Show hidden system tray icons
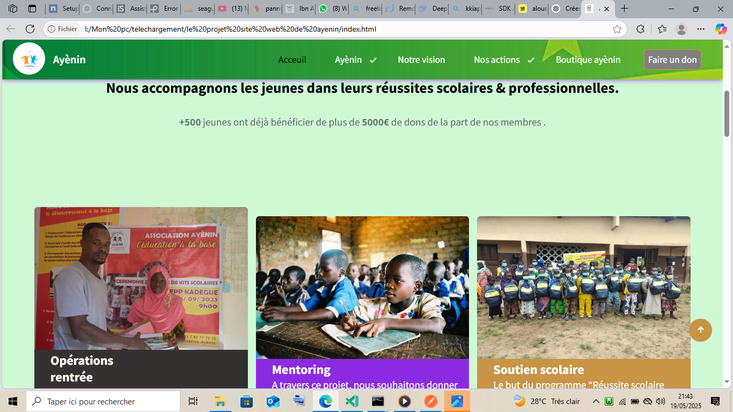 click(x=596, y=401)
